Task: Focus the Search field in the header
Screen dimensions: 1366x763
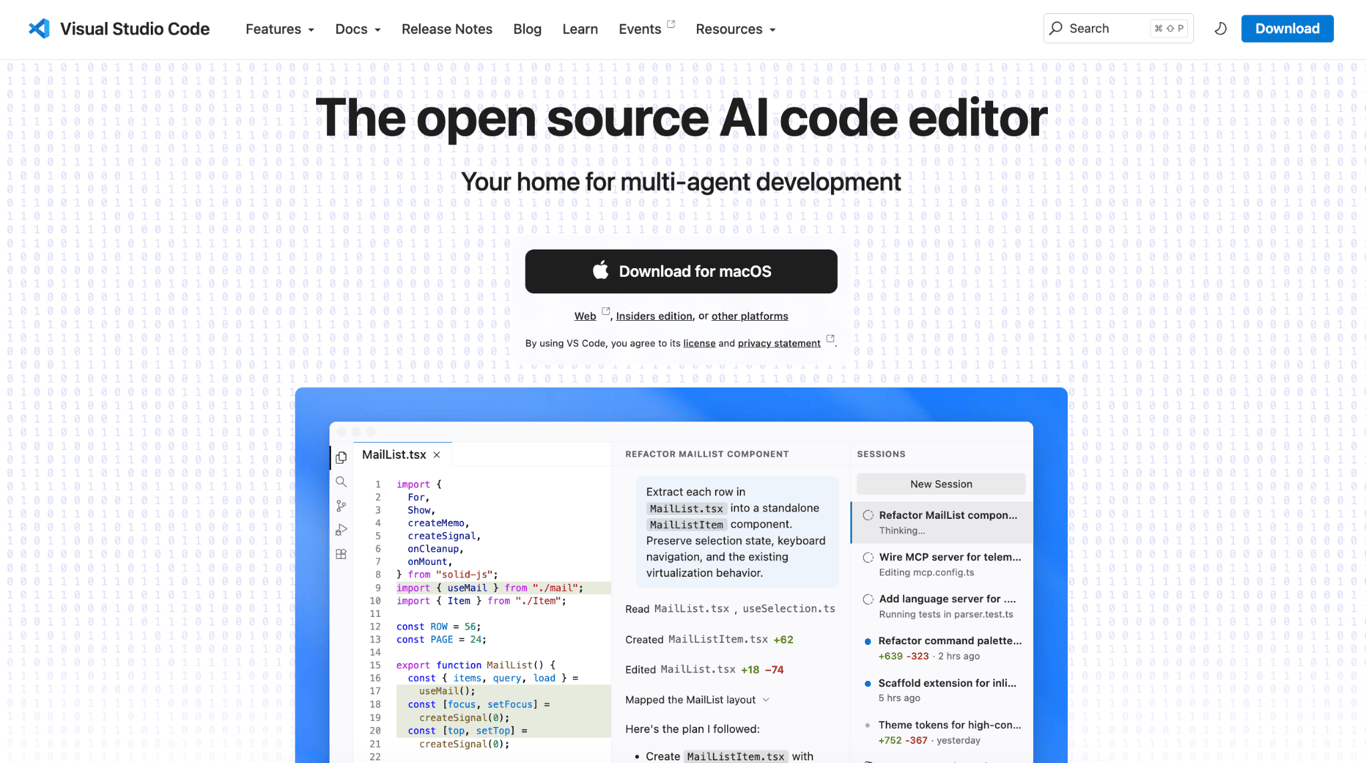Action: 1118,29
